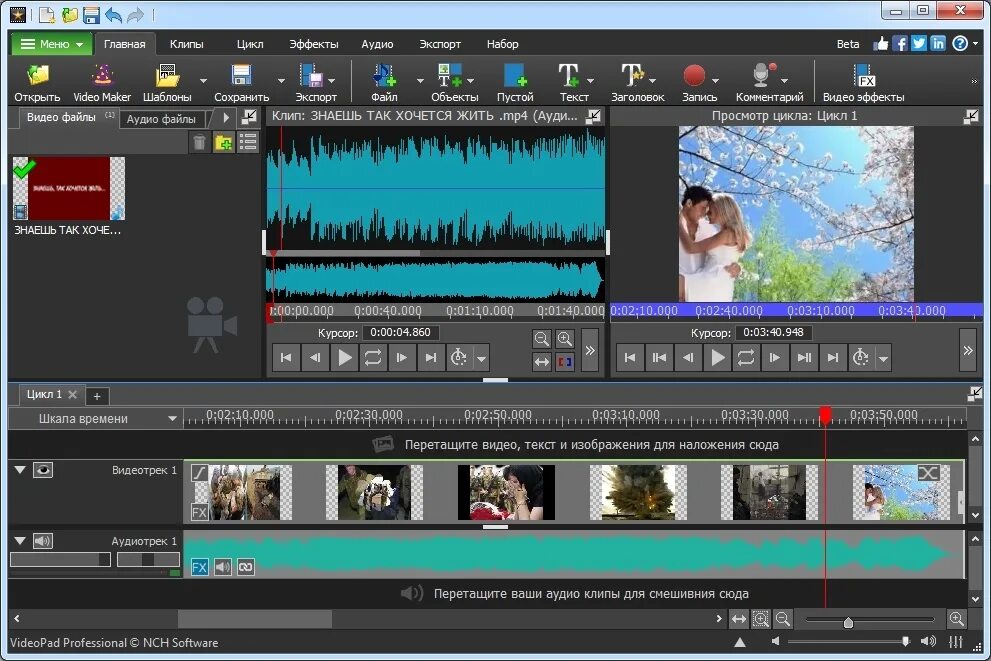Click the Файл add file icon
991x661 pixels.
pos(384,76)
